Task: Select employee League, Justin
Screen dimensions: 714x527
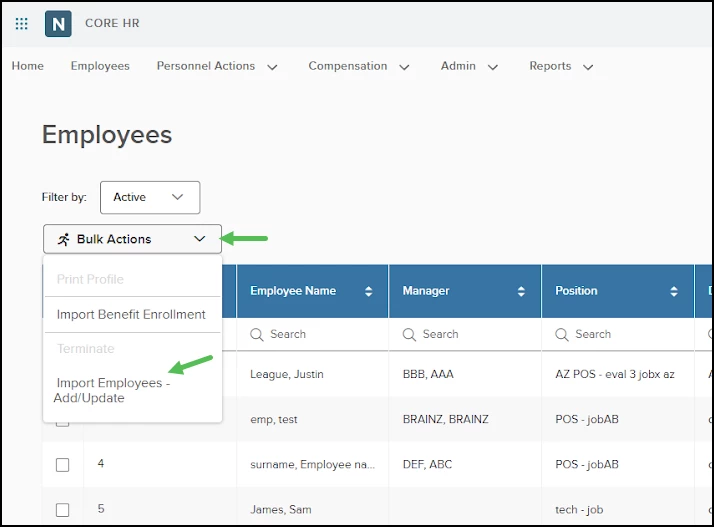Action: (287, 374)
